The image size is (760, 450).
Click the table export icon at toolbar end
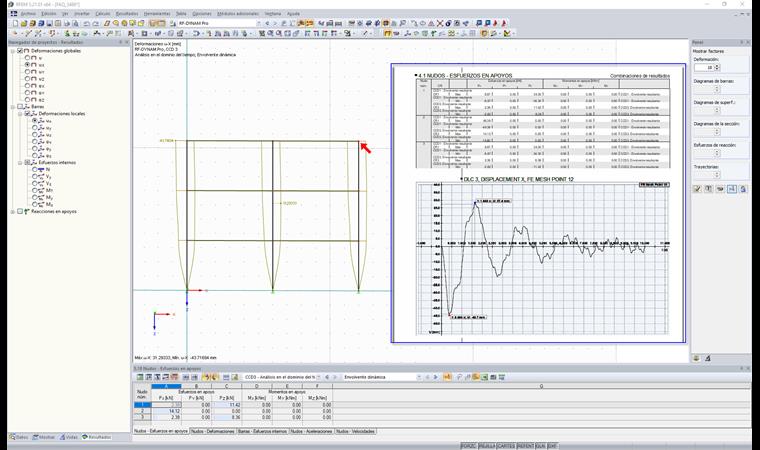(502, 377)
